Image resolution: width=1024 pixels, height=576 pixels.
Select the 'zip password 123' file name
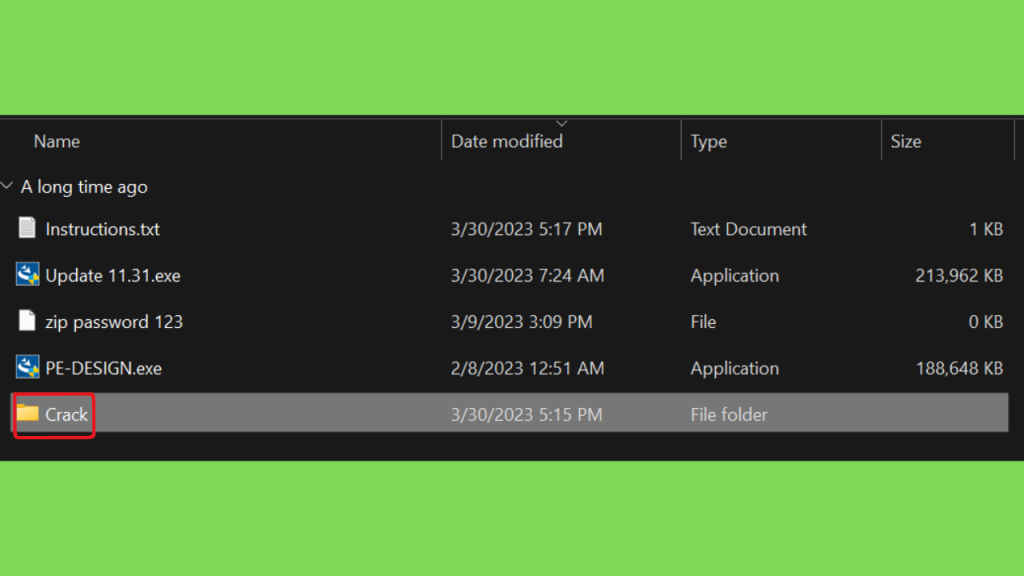coord(114,322)
